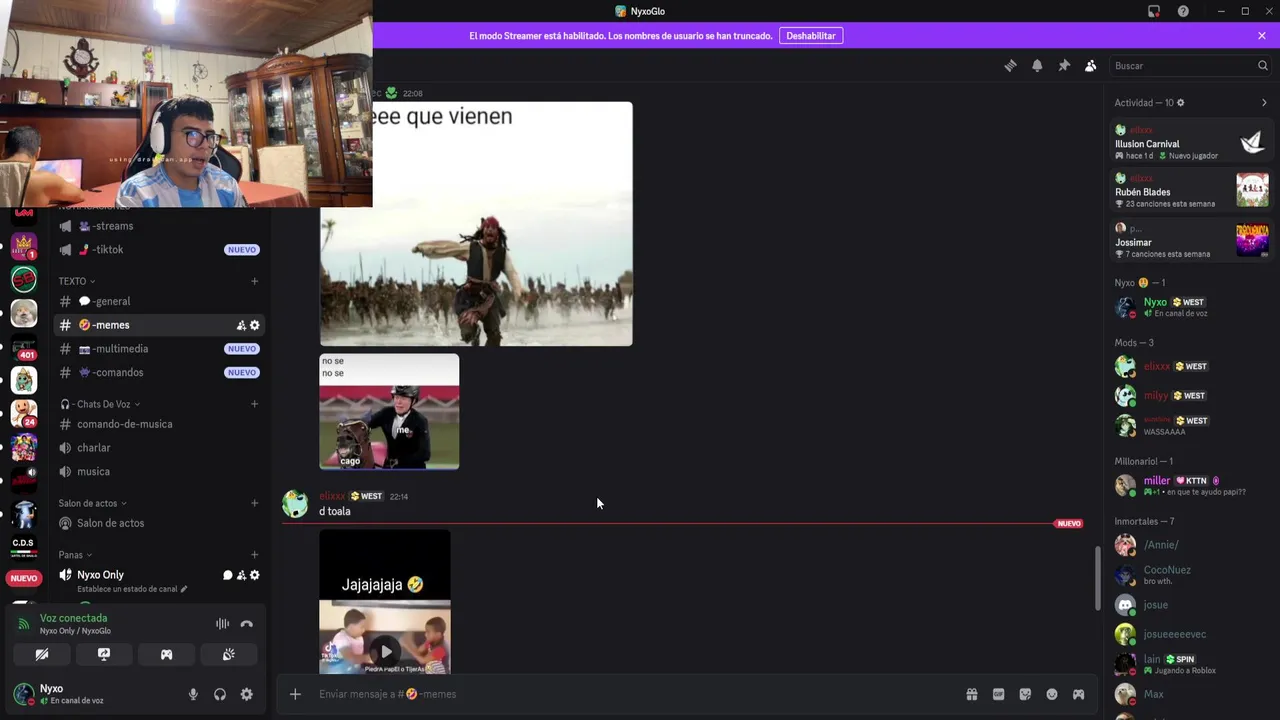1280x720 pixels.
Task: Play the Jajajajaja video
Action: click(385, 652)
